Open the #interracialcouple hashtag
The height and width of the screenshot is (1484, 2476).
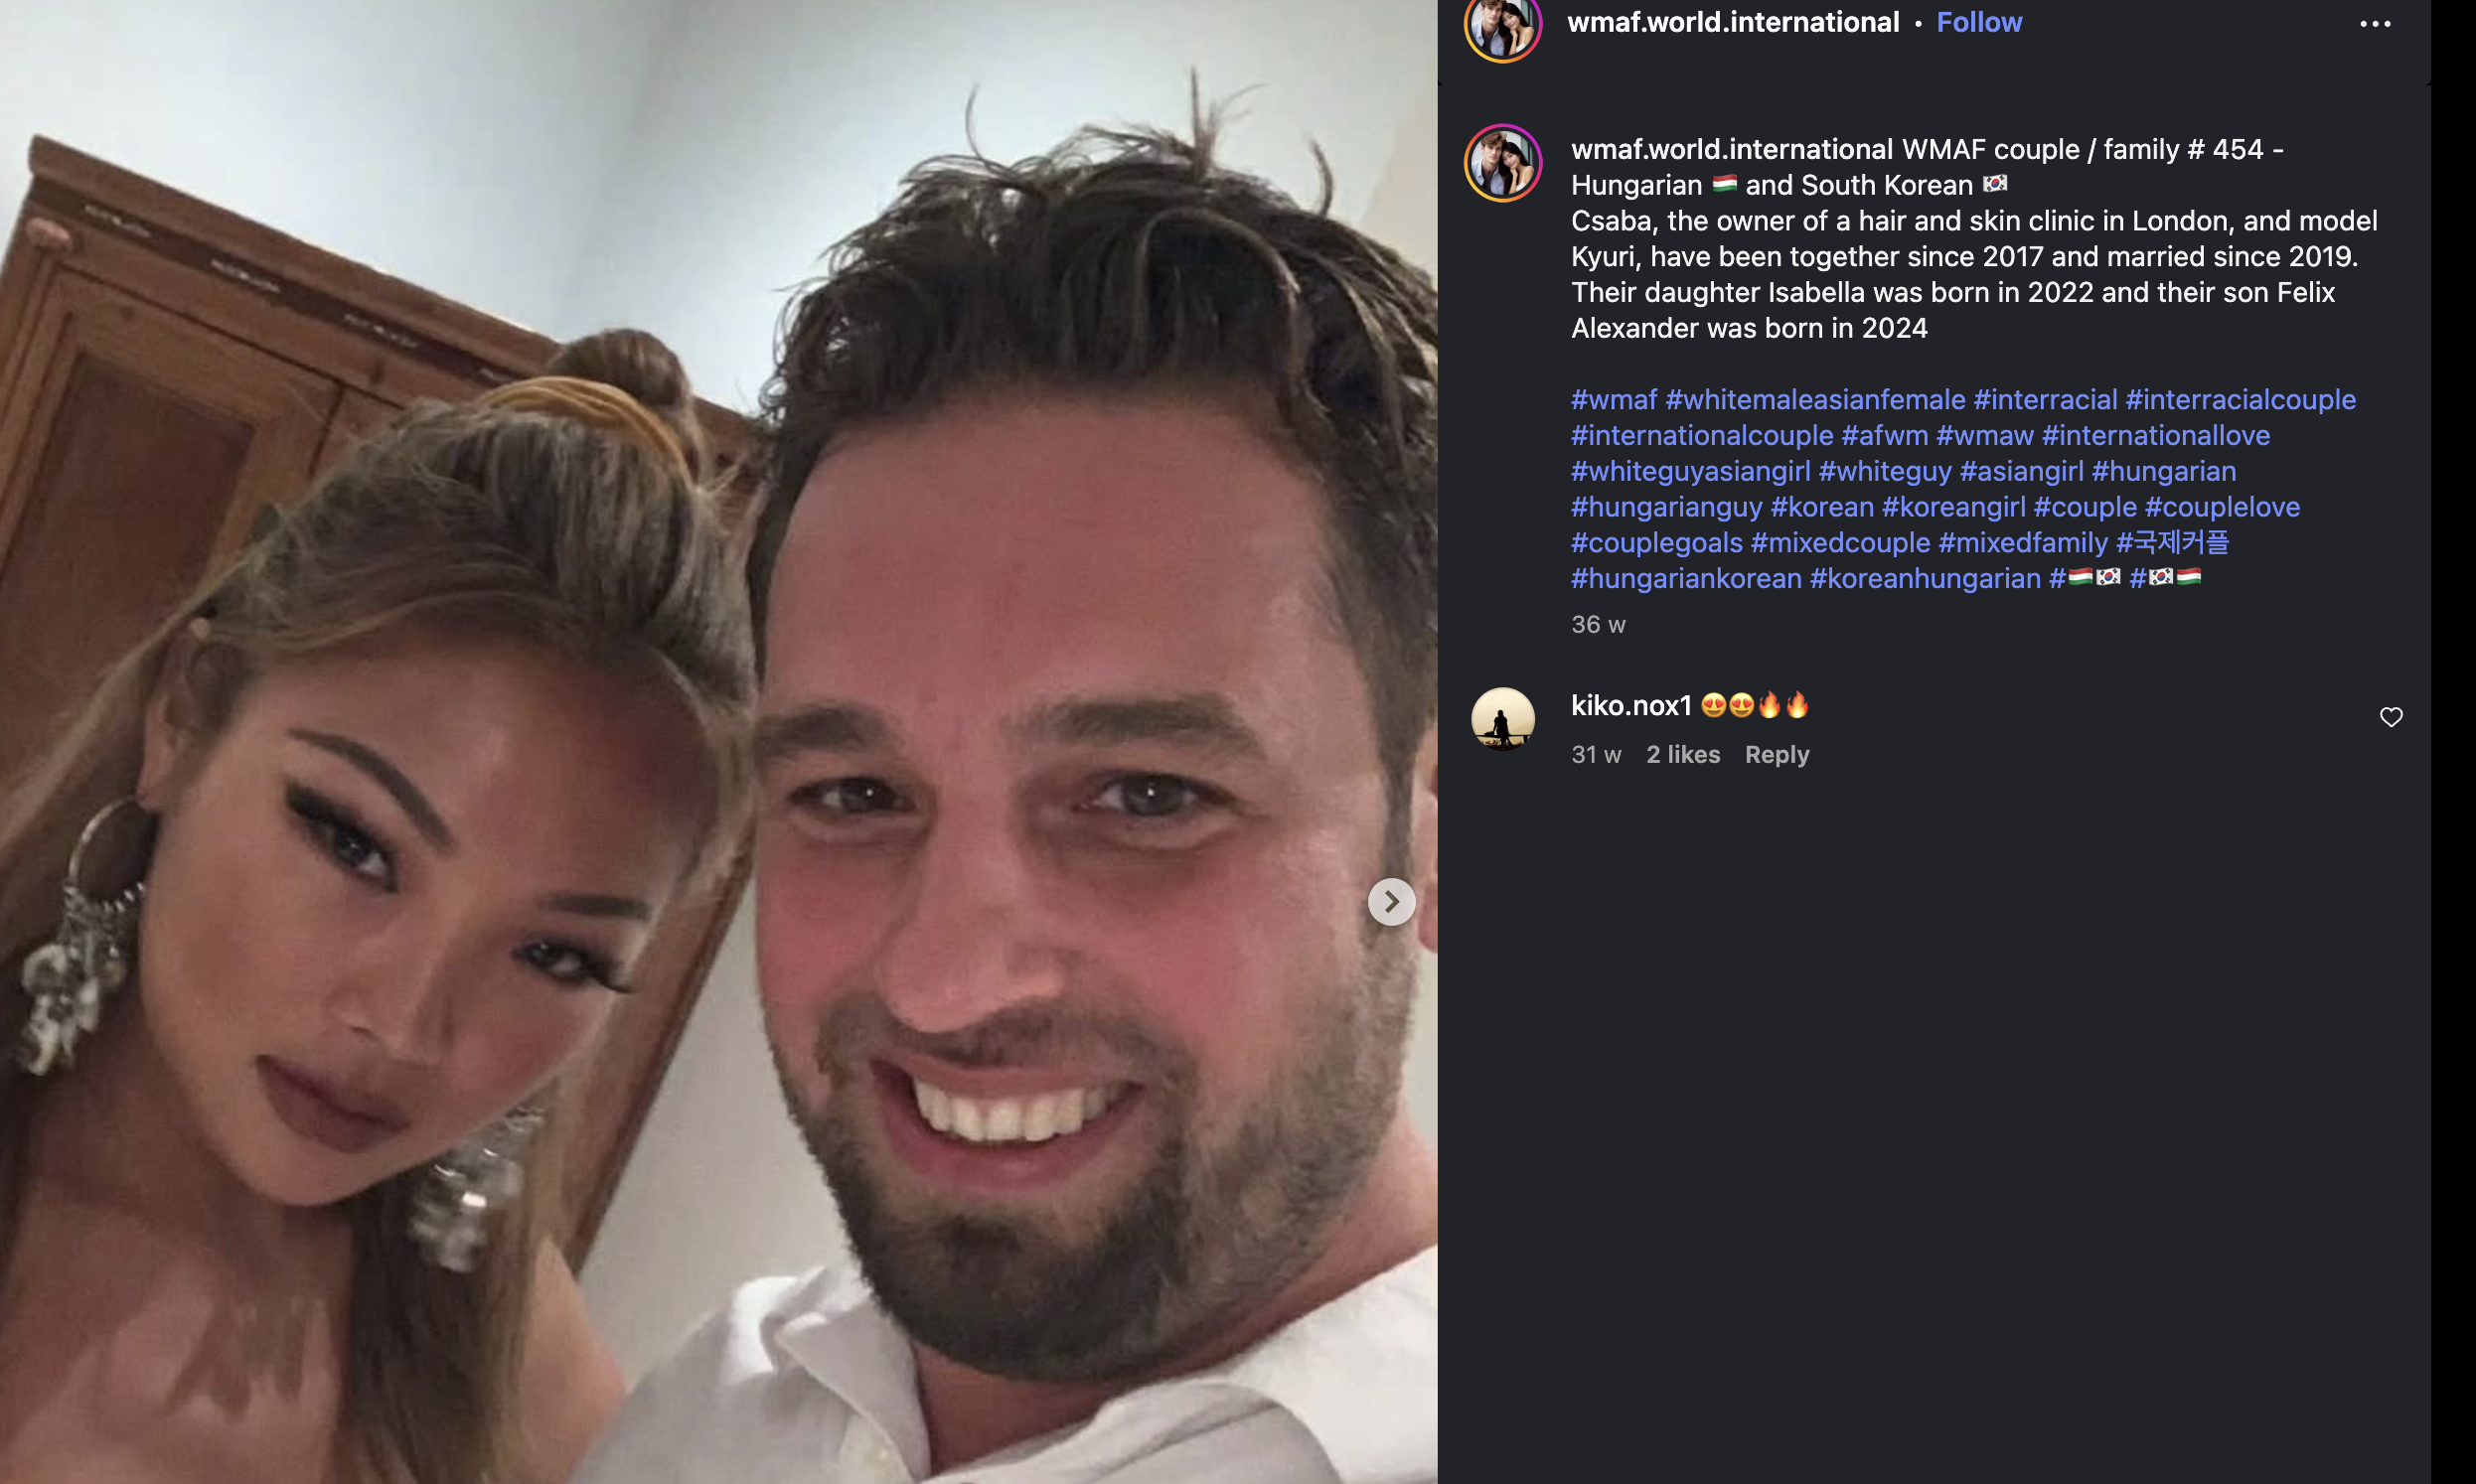tap(2240, 400)
